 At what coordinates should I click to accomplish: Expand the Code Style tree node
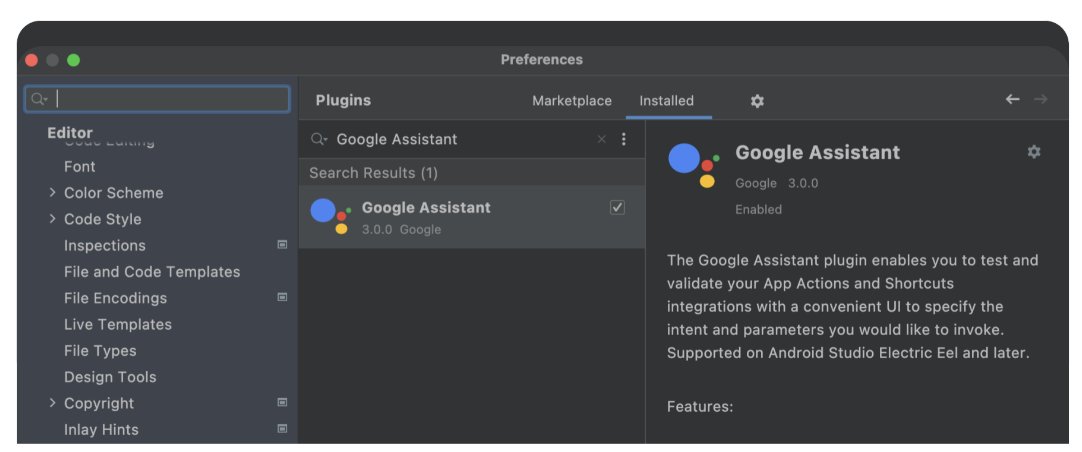click(52, 219)
